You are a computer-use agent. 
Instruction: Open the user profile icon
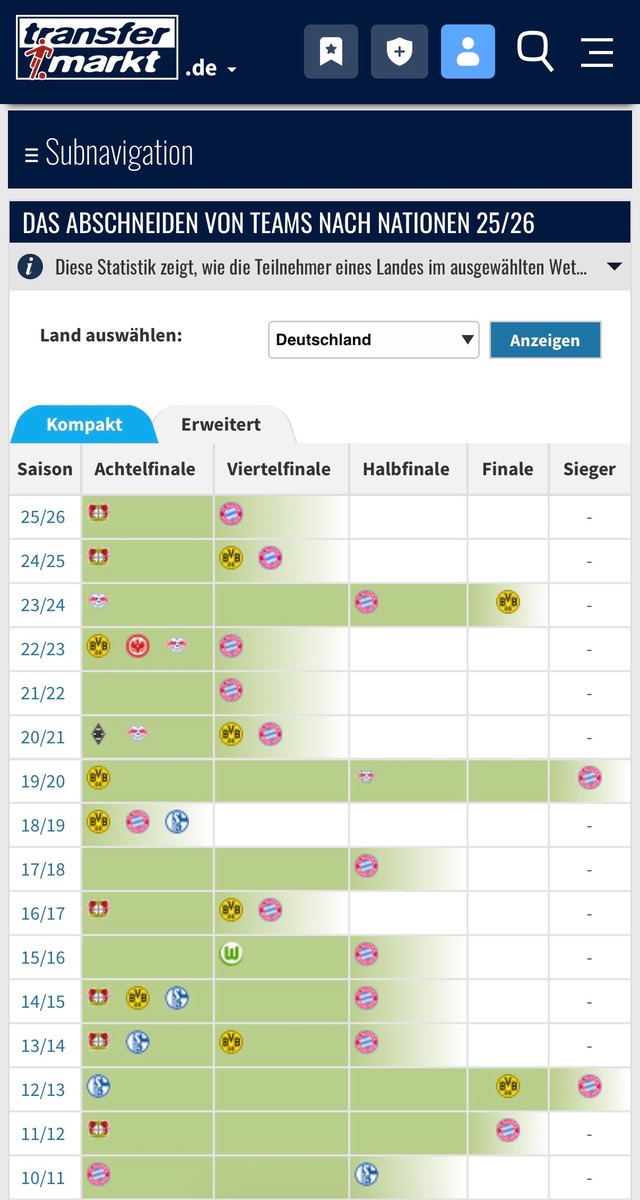click(467, 51)
